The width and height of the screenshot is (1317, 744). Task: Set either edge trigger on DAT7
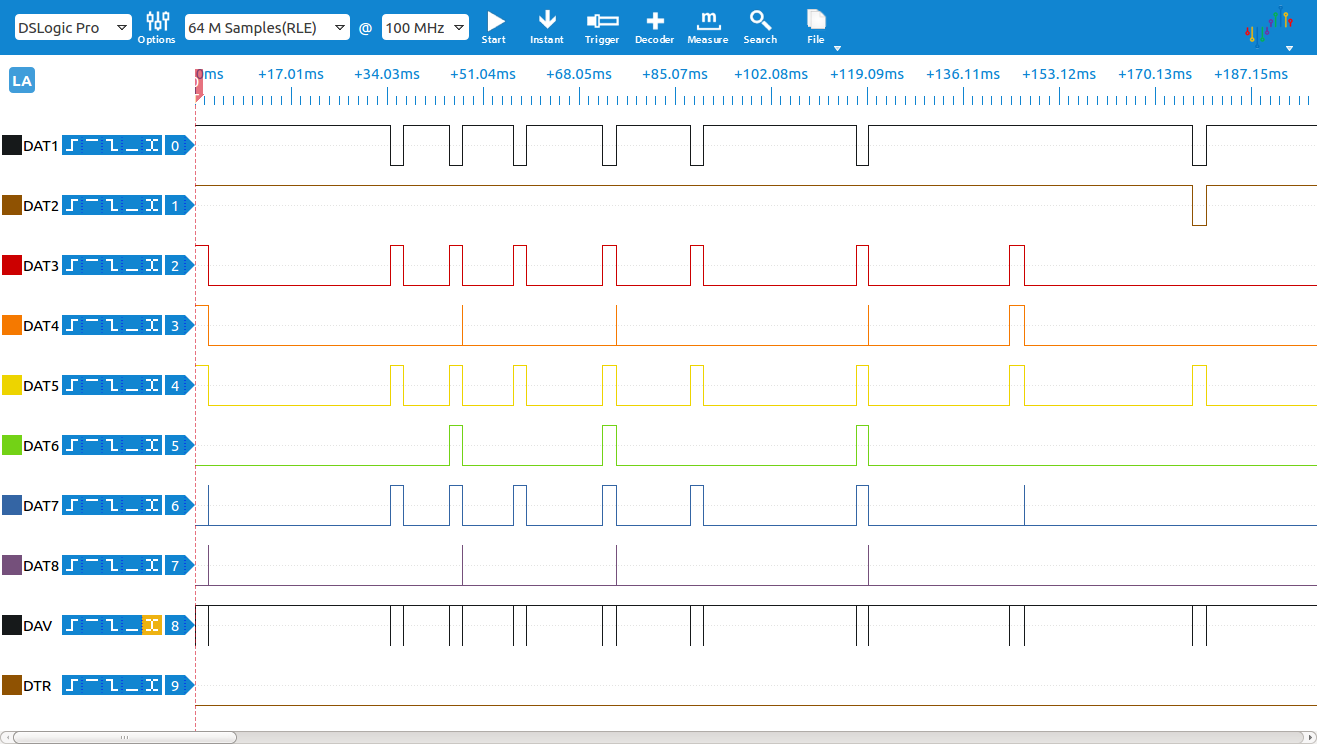click(152, 506)
